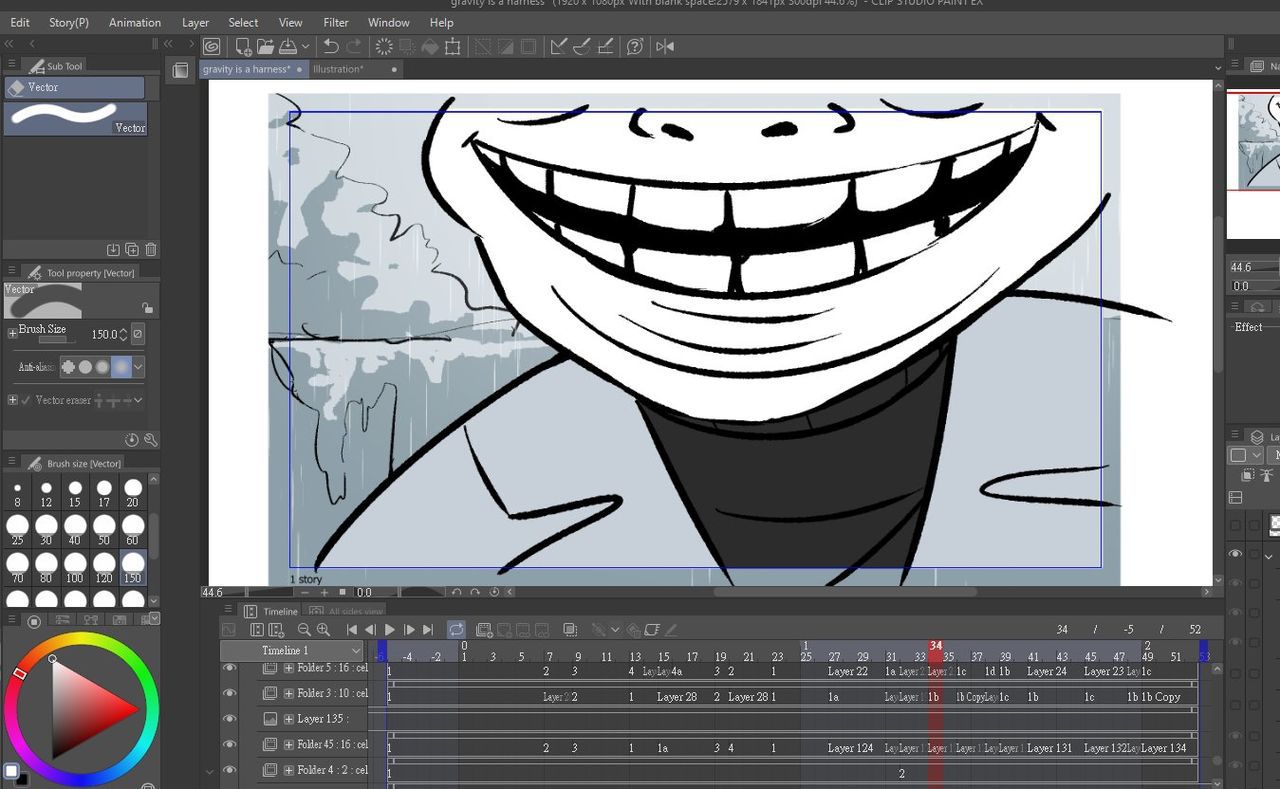Switch to All sides view tab

click(346, 611)
